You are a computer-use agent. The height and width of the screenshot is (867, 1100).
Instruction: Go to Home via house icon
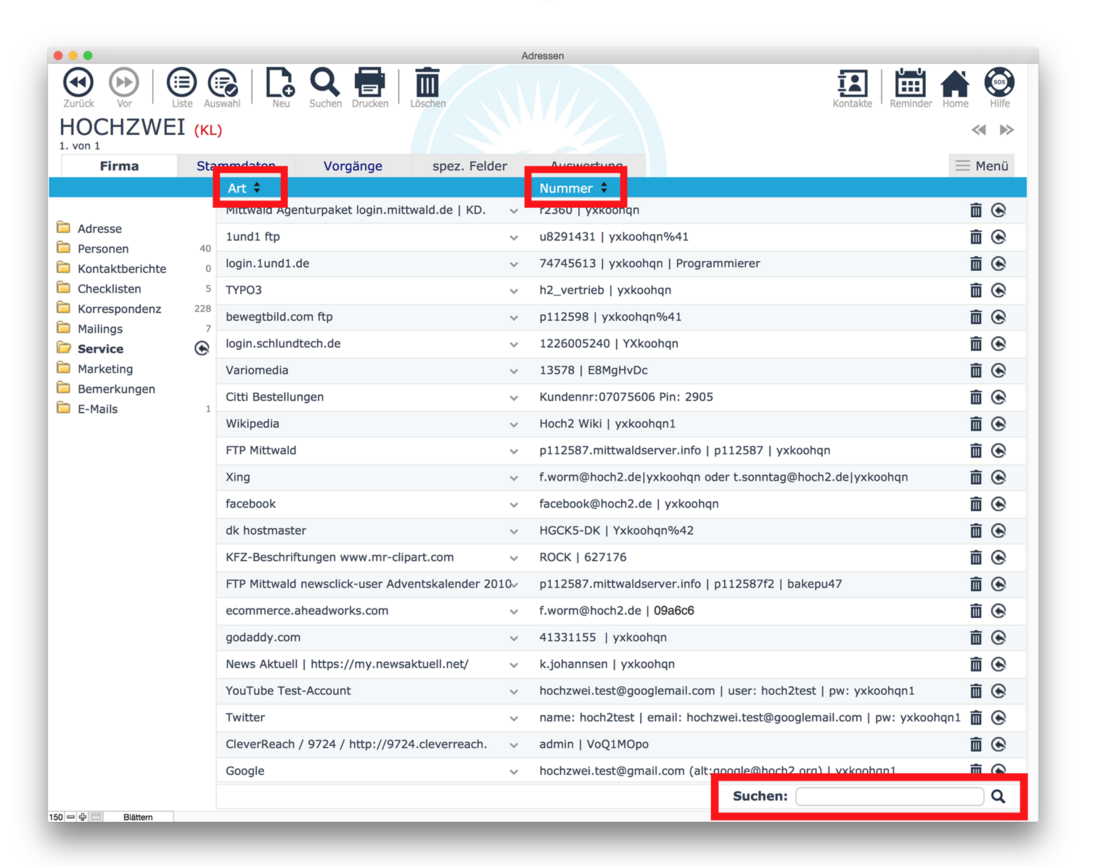point(955,84)
